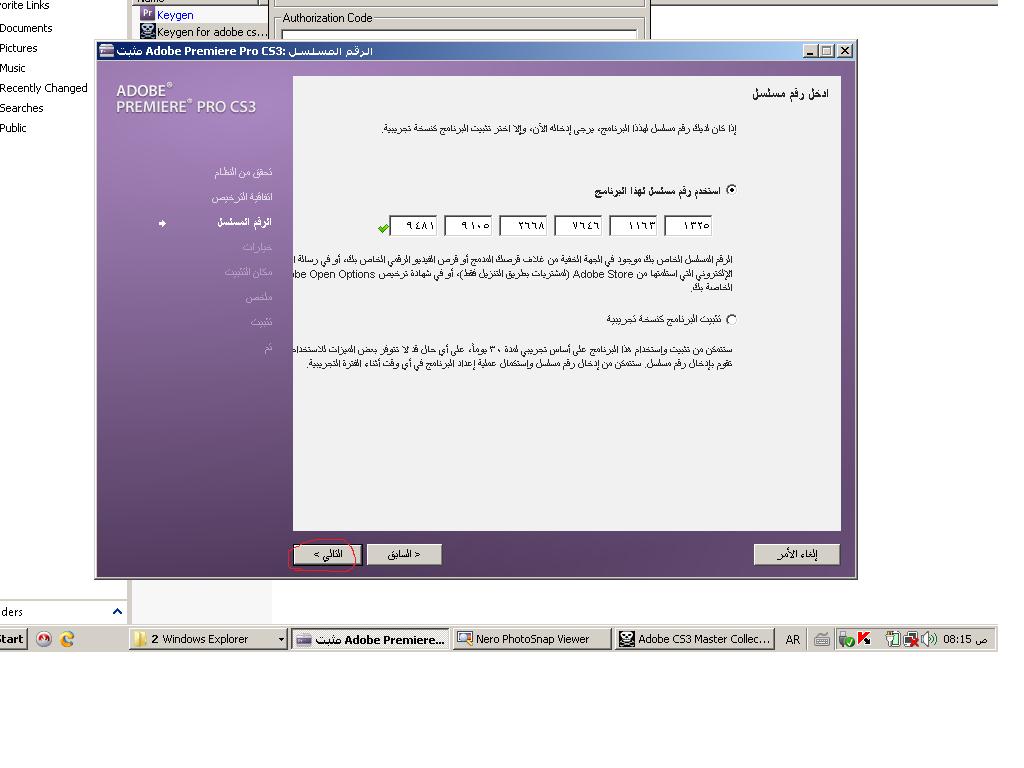Viewport: 1024px width, 768px height.
Task: Click the installer icon in the title bar
Action: [x=107, y=51]
